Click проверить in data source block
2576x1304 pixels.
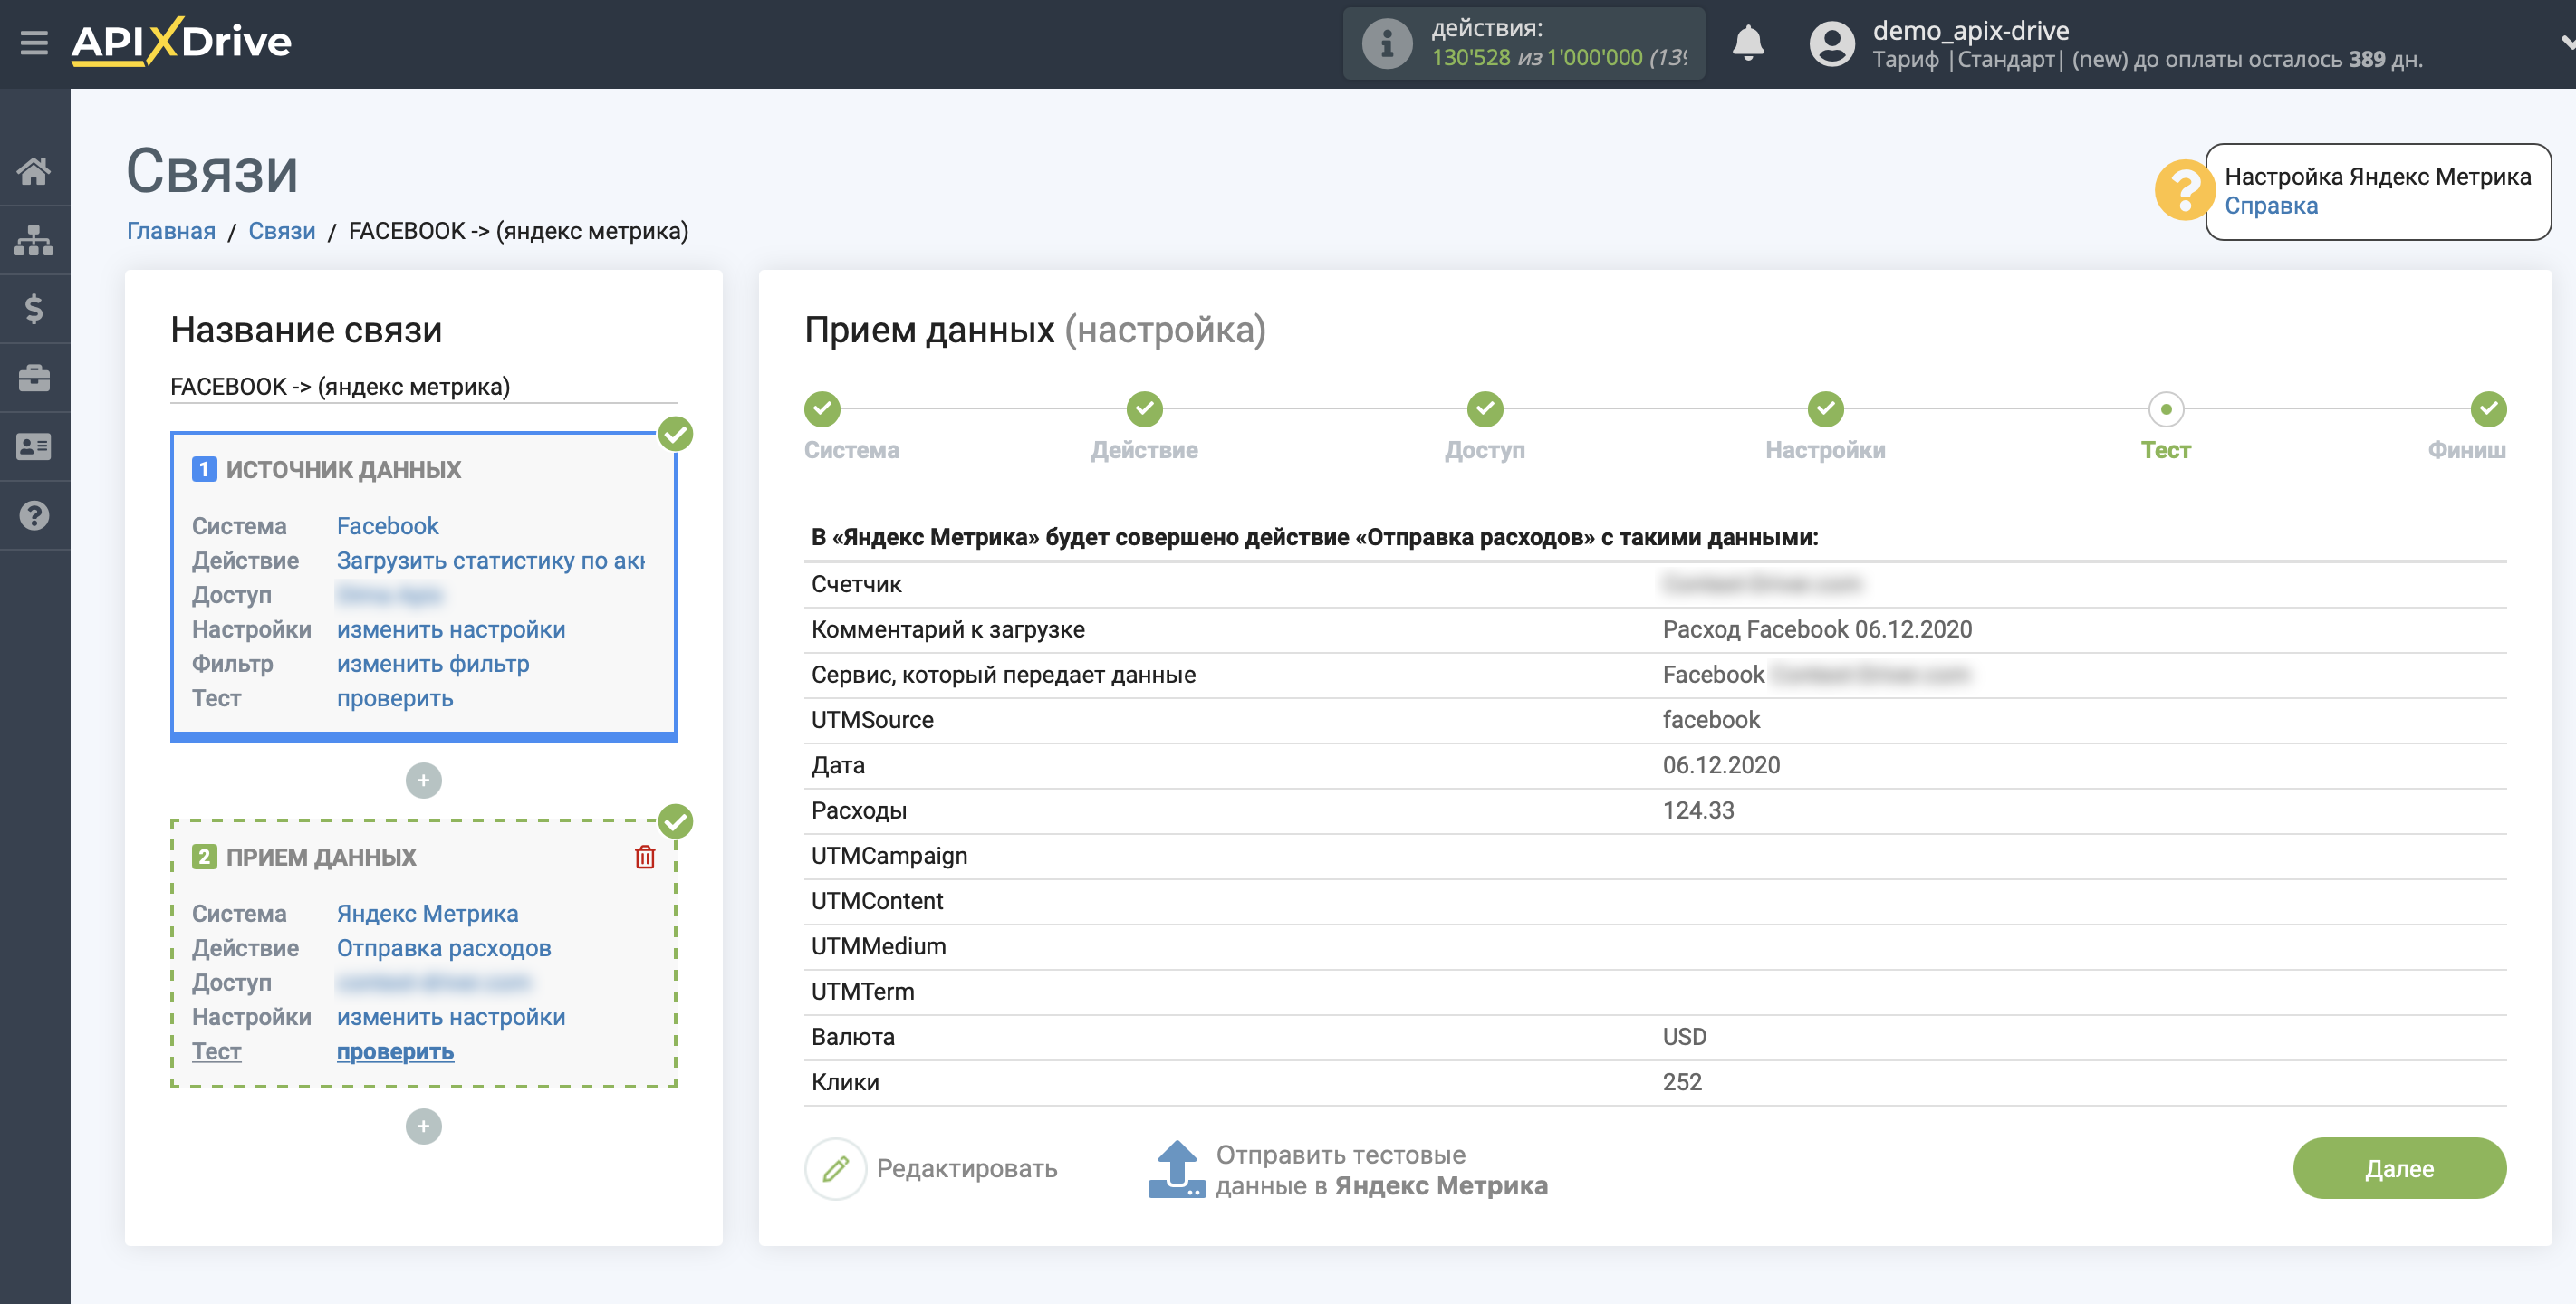(394, 699)
